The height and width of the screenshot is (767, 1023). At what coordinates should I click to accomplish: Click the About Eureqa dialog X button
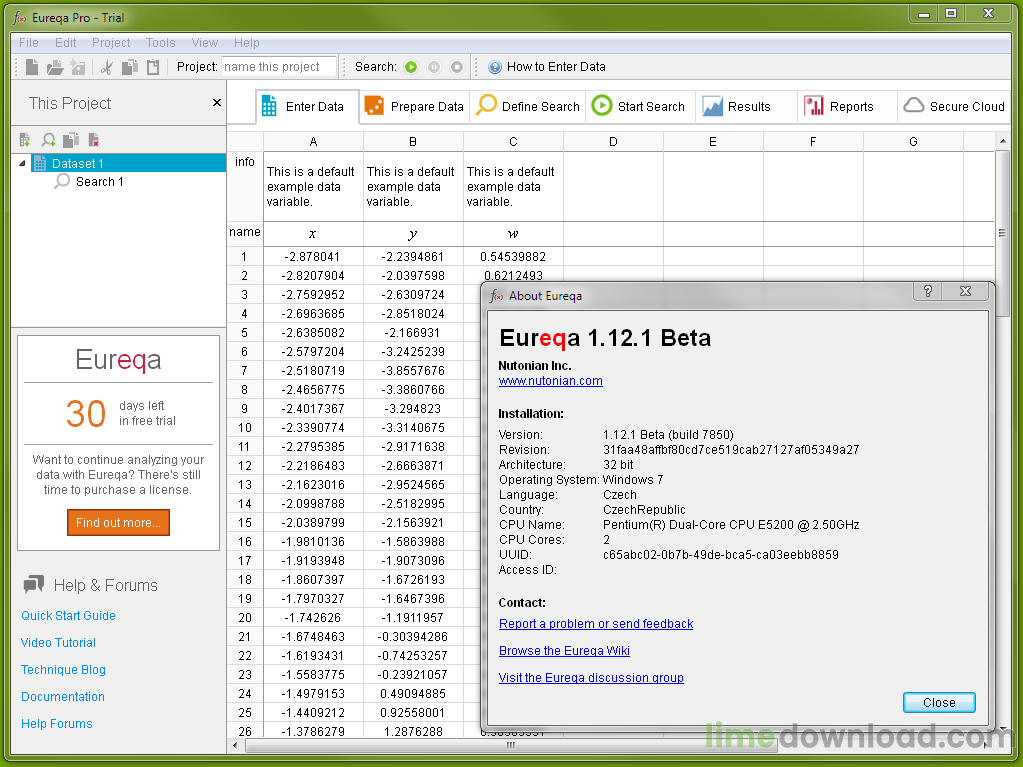pos(966,292)
